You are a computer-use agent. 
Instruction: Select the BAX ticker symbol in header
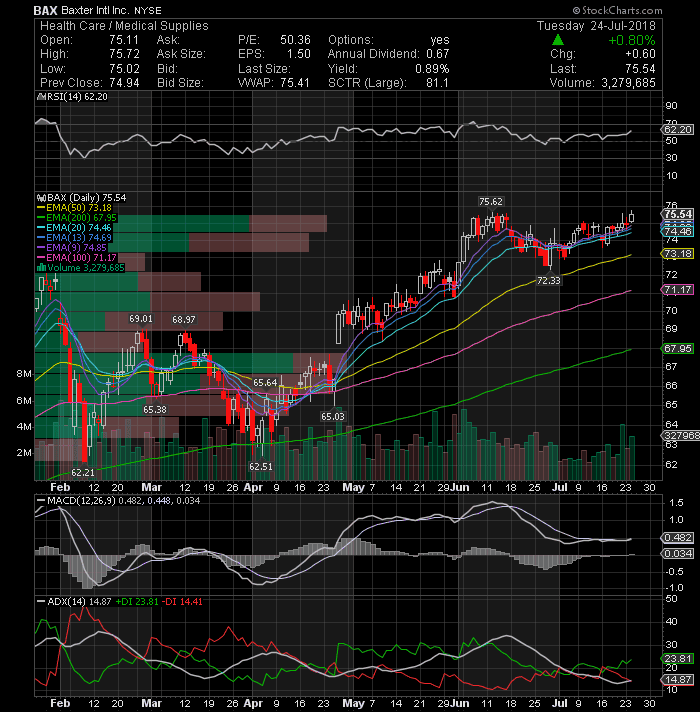coord(45,10)
